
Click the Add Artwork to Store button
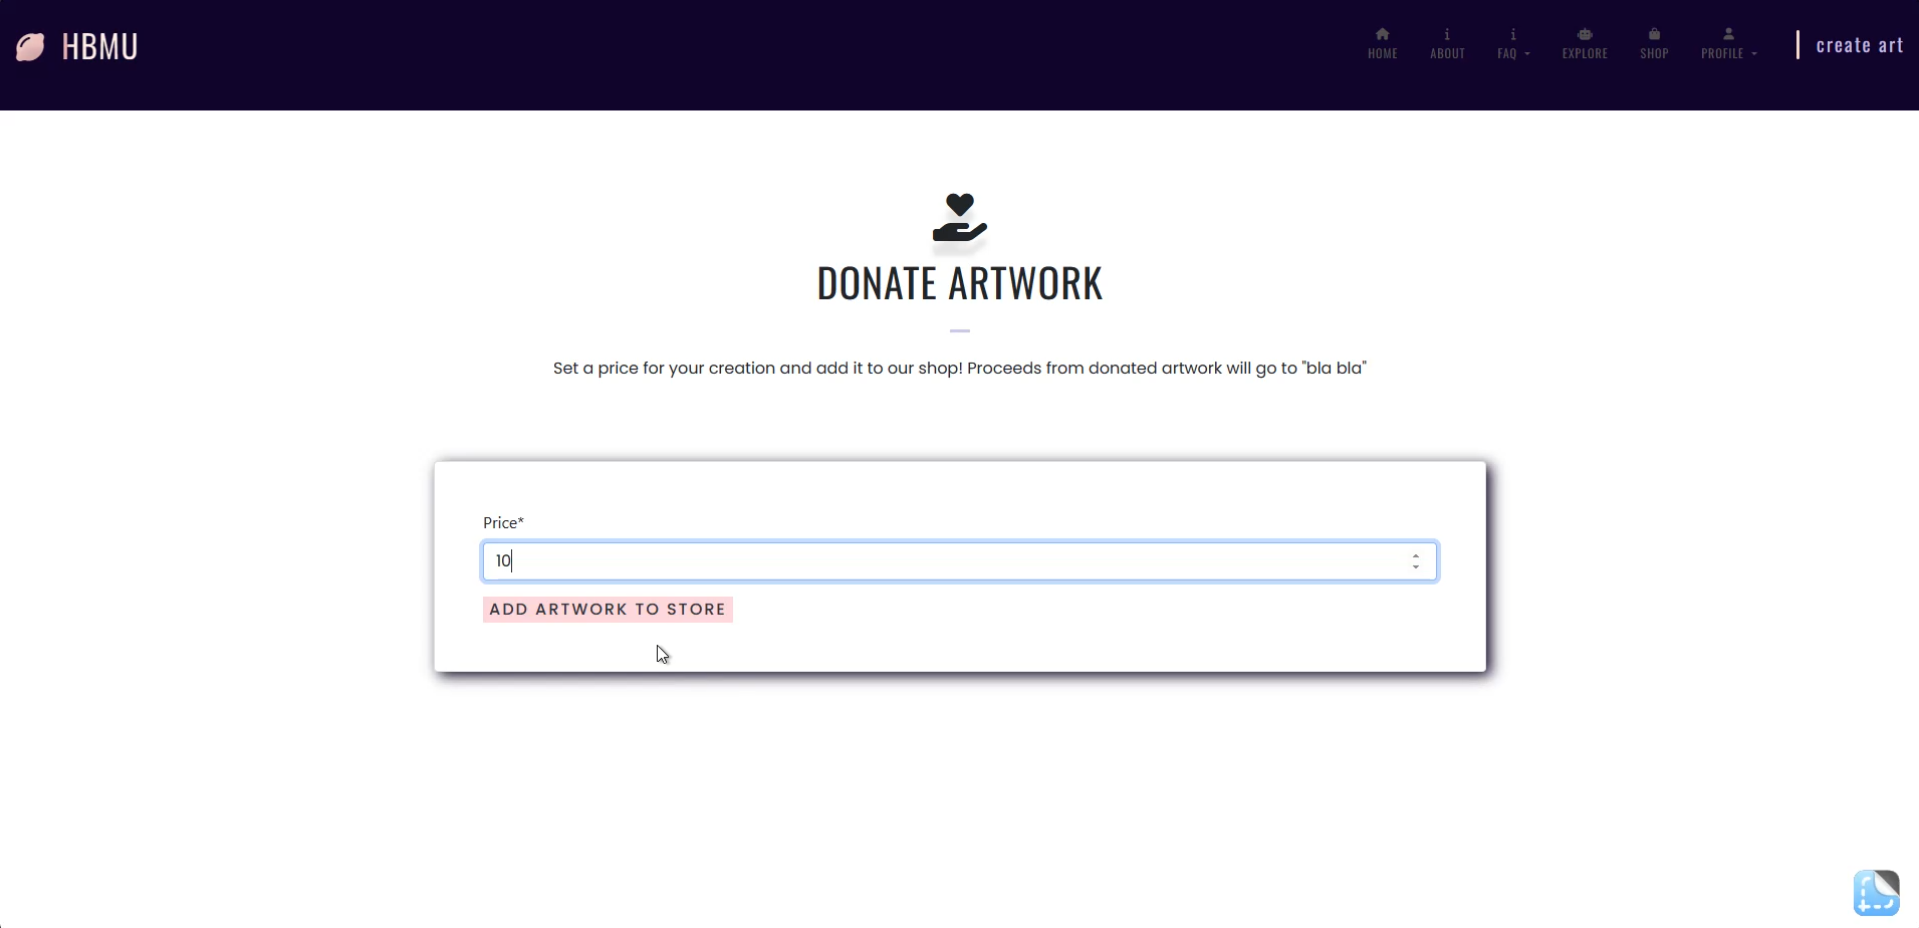tap(608, 609)
